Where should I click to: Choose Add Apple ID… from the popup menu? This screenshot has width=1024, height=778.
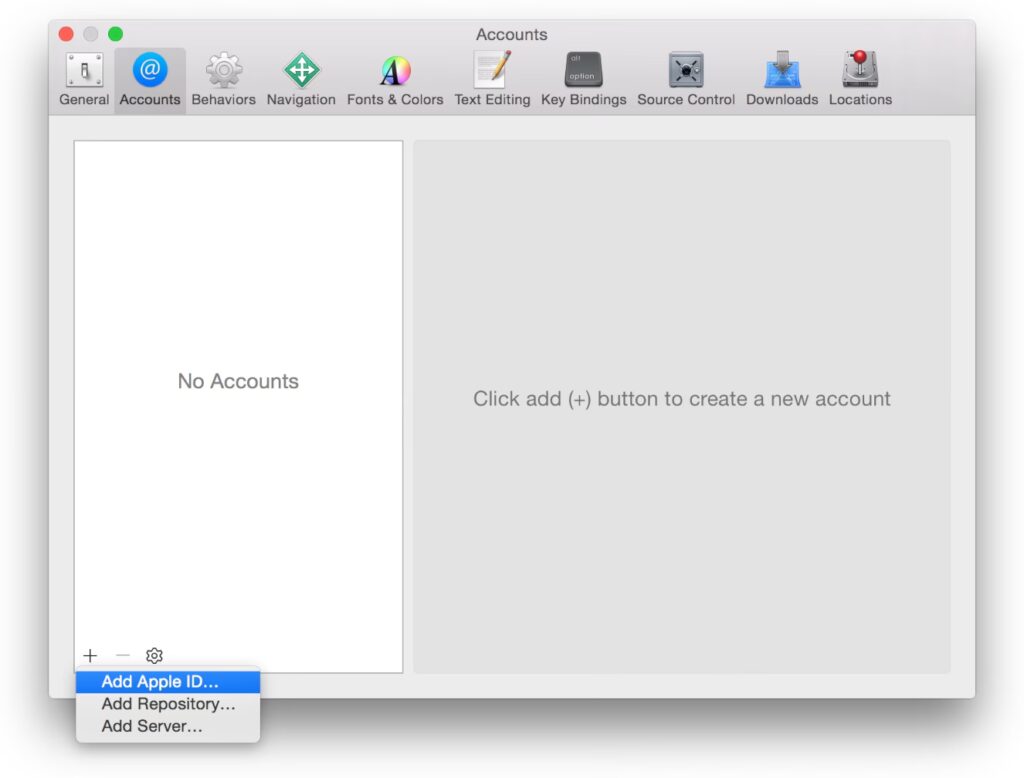[160, 682]
